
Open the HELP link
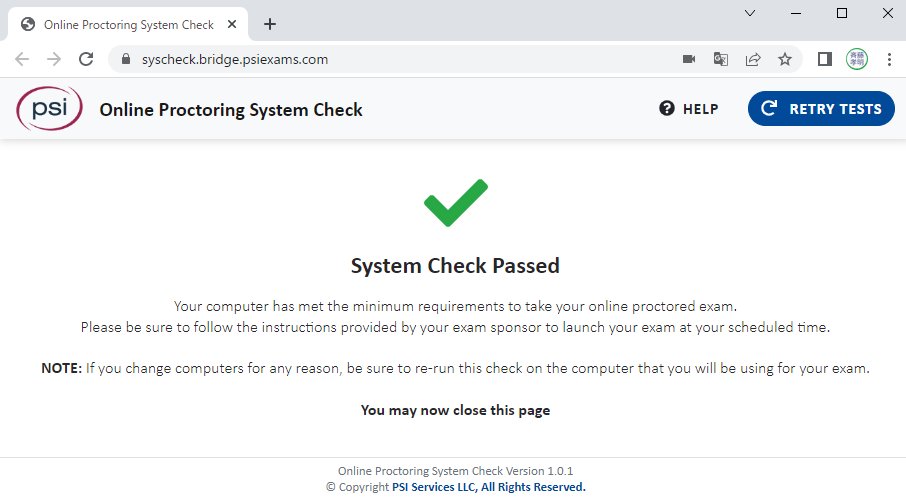pyautogui.click(x=689, y=109)
